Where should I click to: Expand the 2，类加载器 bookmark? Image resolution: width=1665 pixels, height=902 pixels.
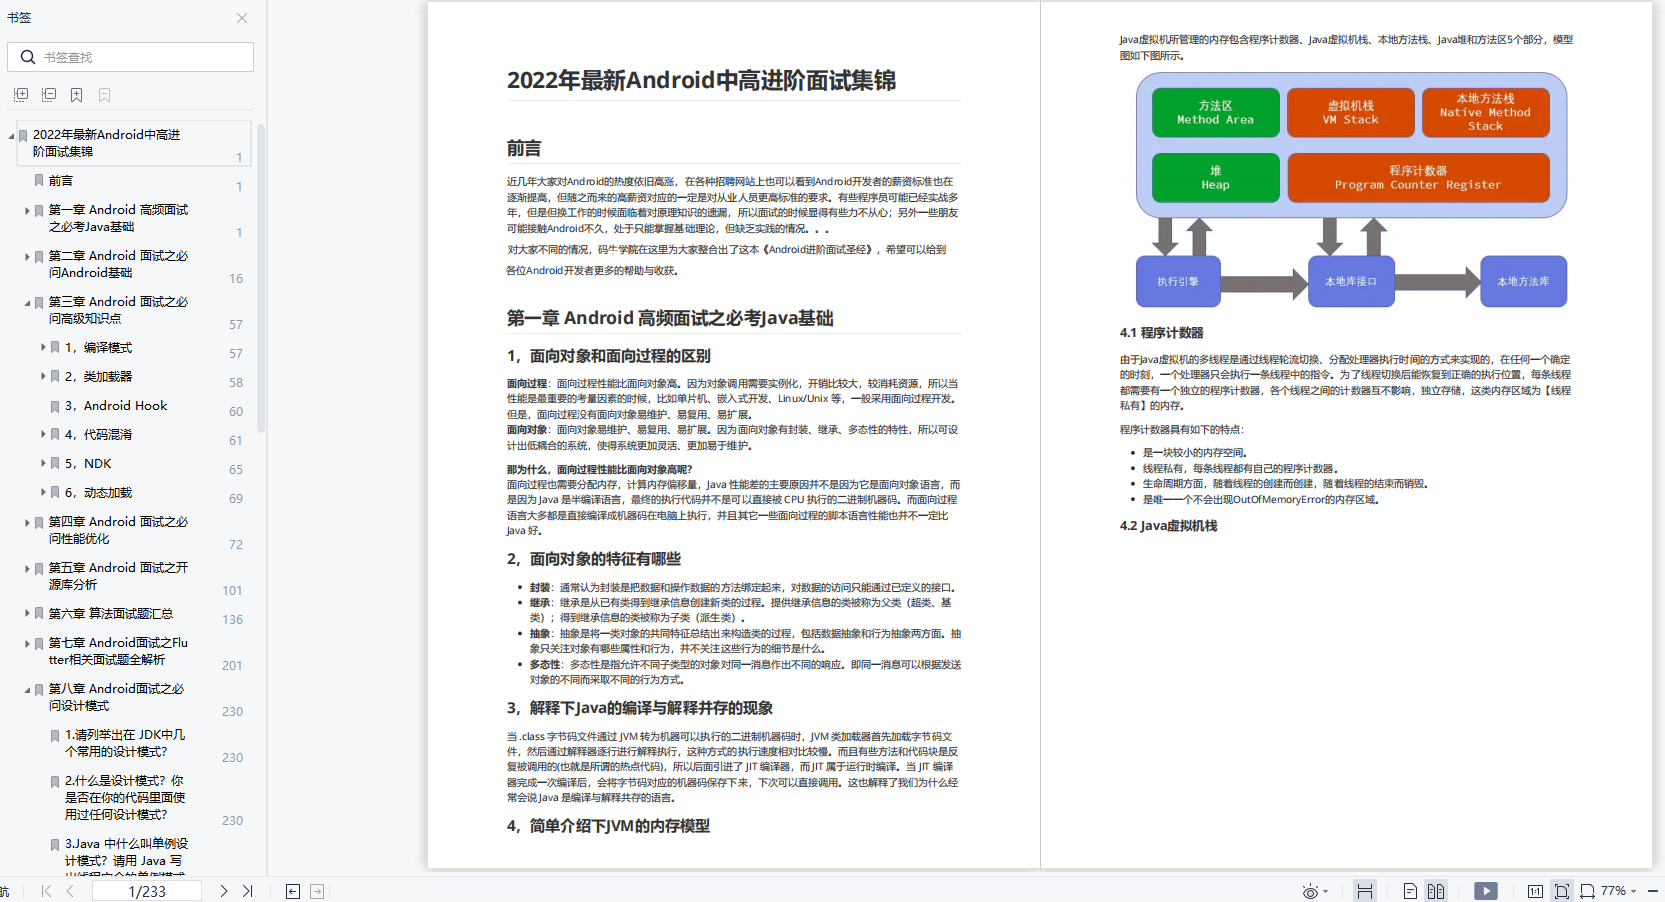click(43, 377)
